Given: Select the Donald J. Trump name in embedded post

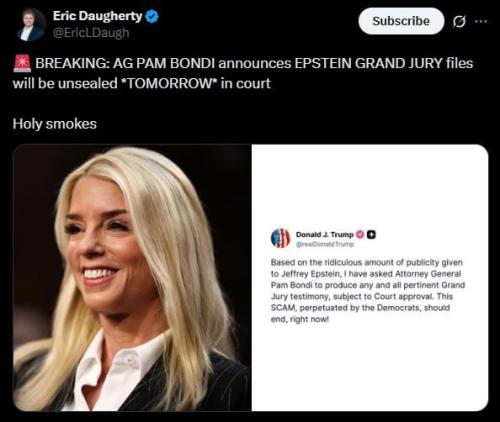Looking at the screenshot, I should (x=325, y=235).
